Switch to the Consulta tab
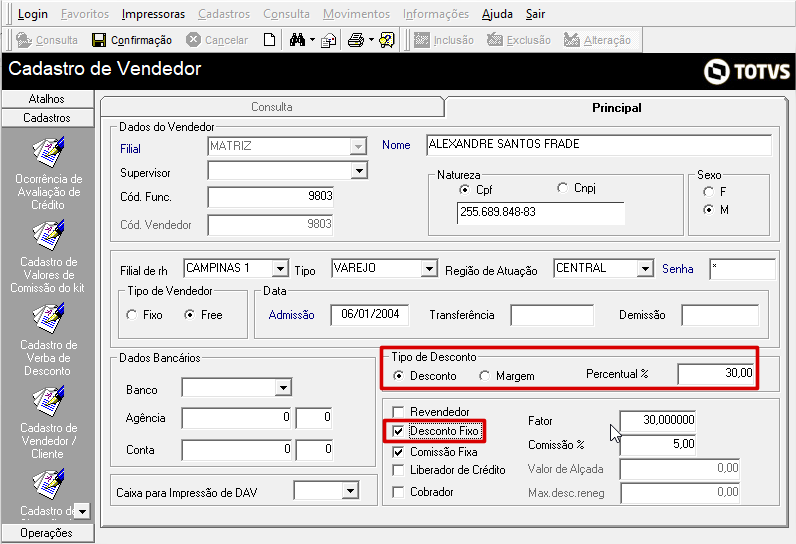 [272, 107]
